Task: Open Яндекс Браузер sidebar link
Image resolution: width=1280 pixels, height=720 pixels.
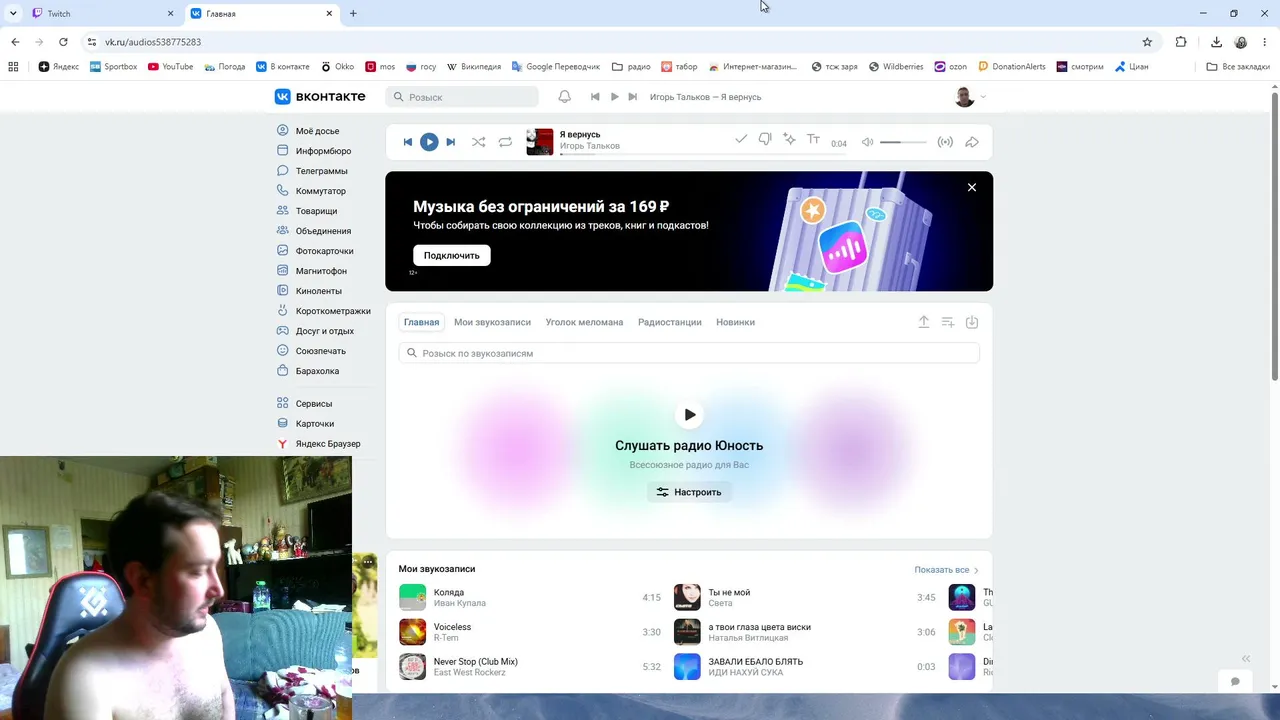Action: pyautogui.click(x=318, y=444)
